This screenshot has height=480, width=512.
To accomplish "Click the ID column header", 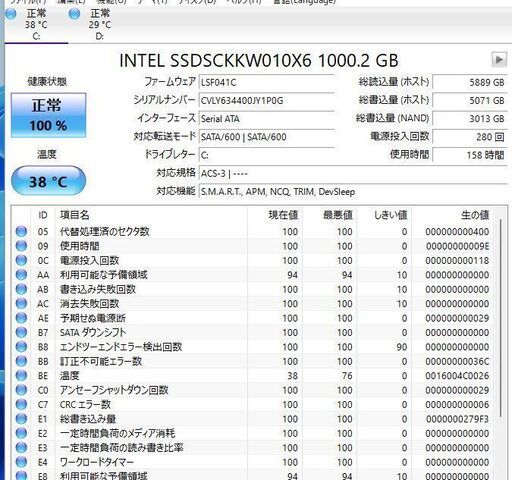I will click(43, 215).
